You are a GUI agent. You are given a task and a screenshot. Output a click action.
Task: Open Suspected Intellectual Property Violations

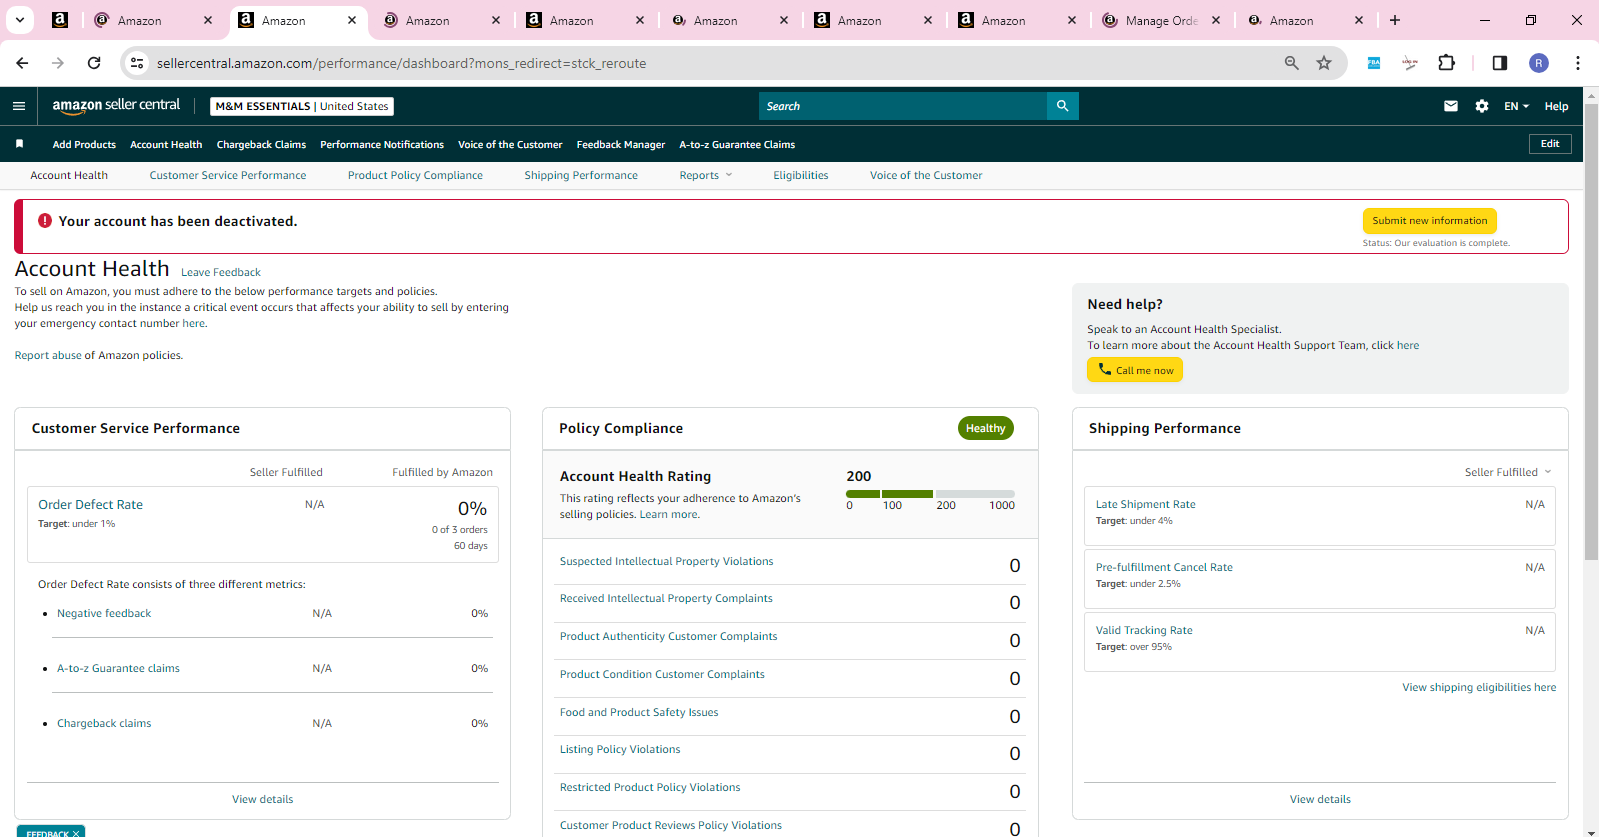667,561
